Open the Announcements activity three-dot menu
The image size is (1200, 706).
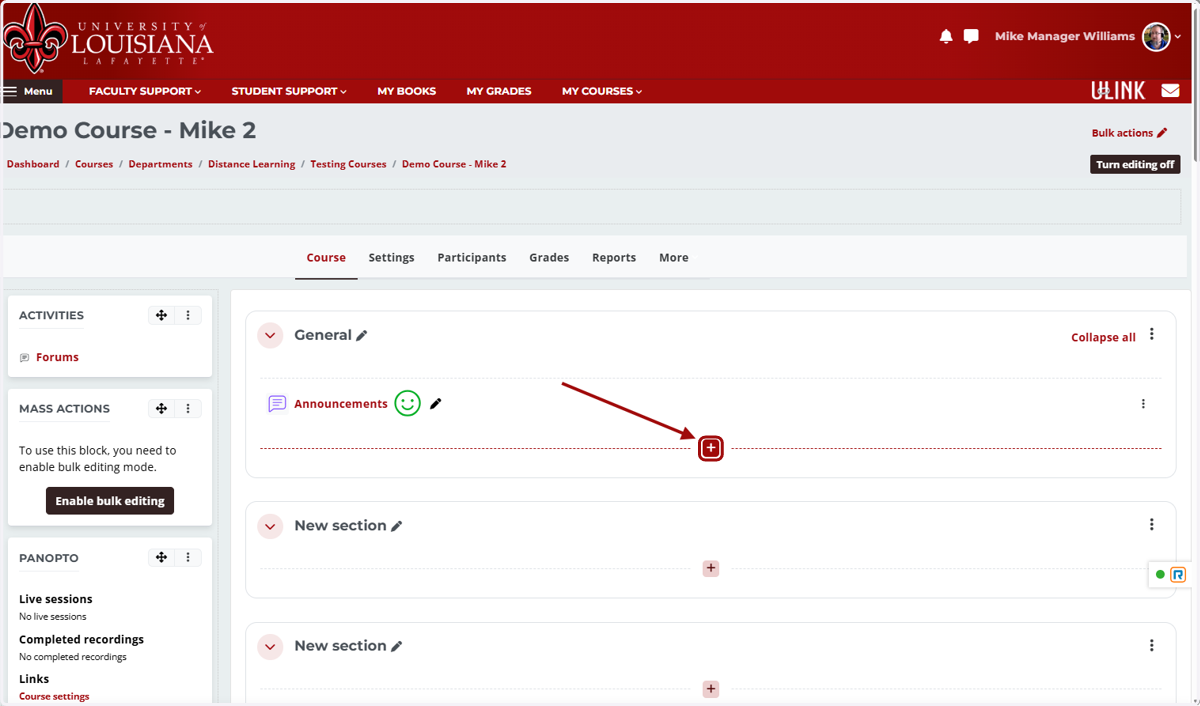1143,404
